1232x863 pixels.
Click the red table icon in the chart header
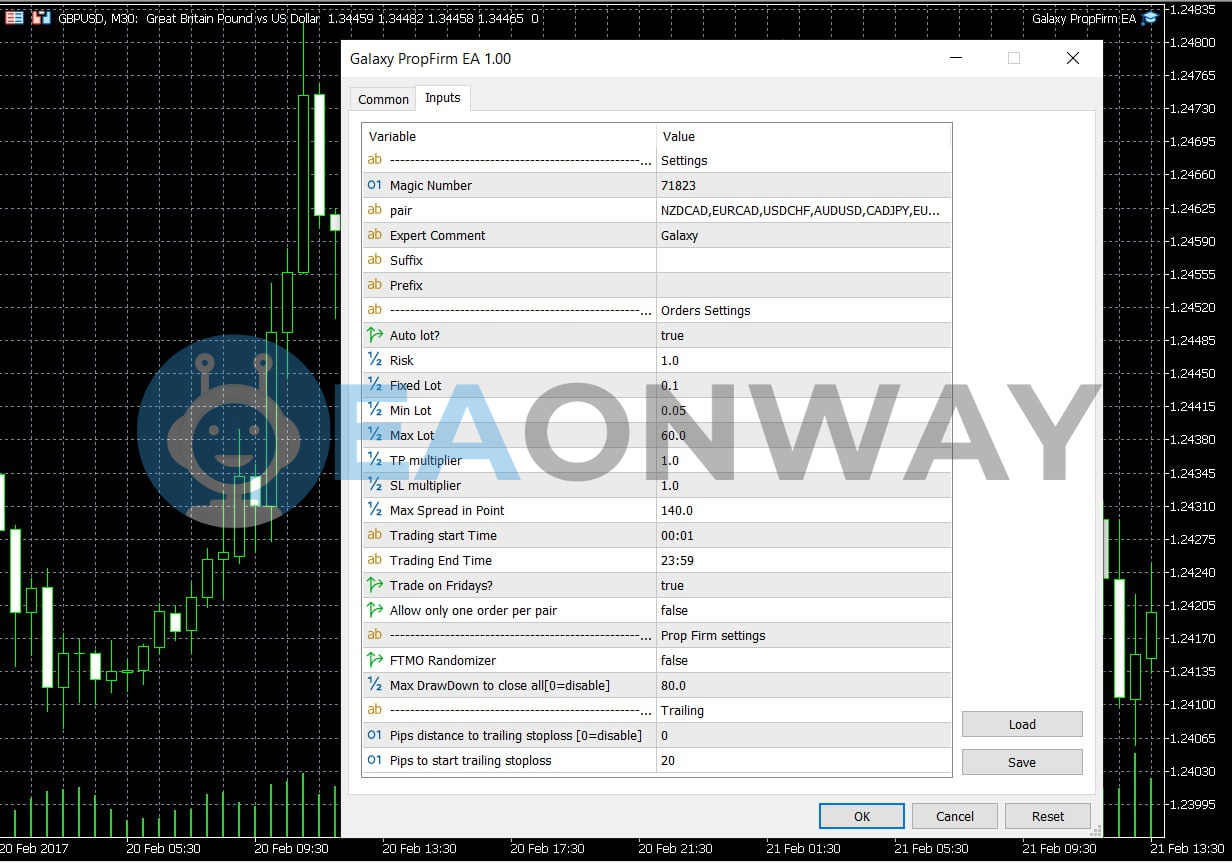tap(15, 18)
